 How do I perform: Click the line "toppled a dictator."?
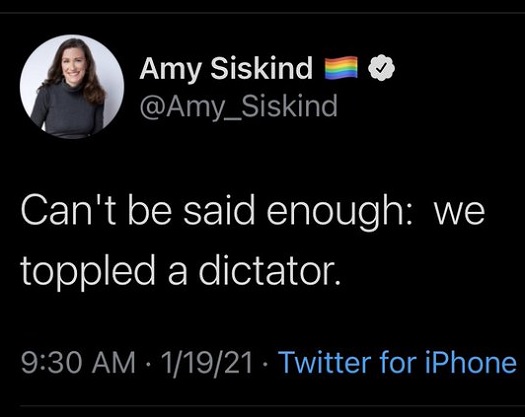click(x=181, y=269)
